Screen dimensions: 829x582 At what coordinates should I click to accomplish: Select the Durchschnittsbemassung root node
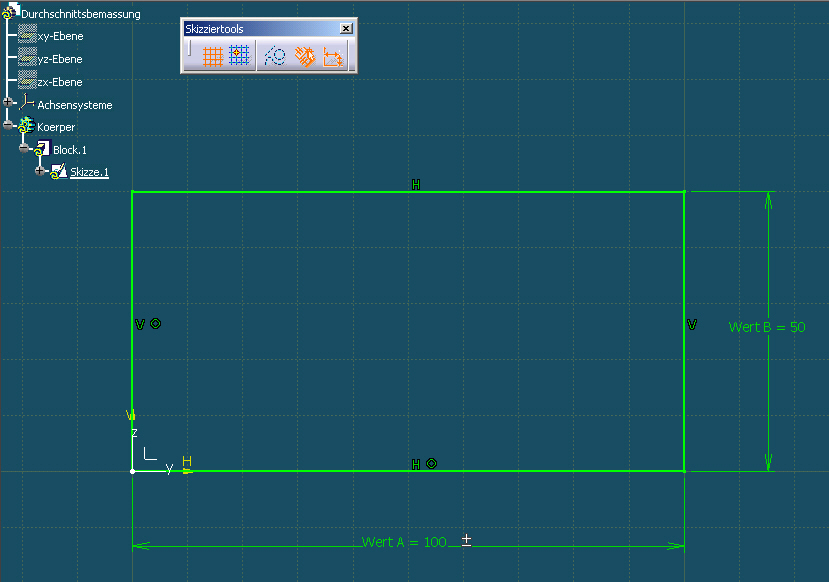(81, 14)
